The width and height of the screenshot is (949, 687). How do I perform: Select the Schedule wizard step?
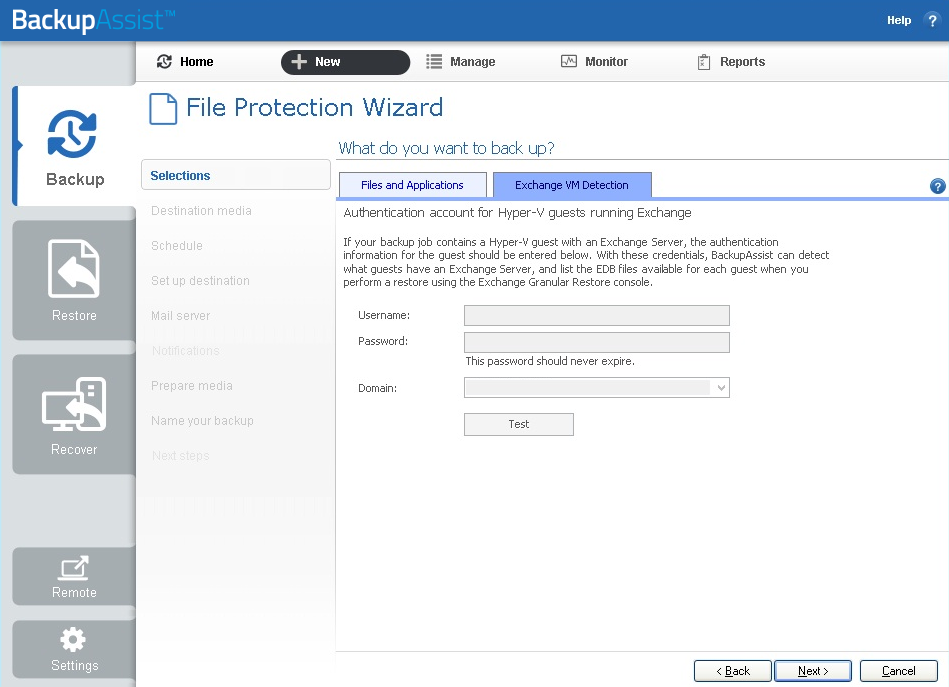[177, 246]
